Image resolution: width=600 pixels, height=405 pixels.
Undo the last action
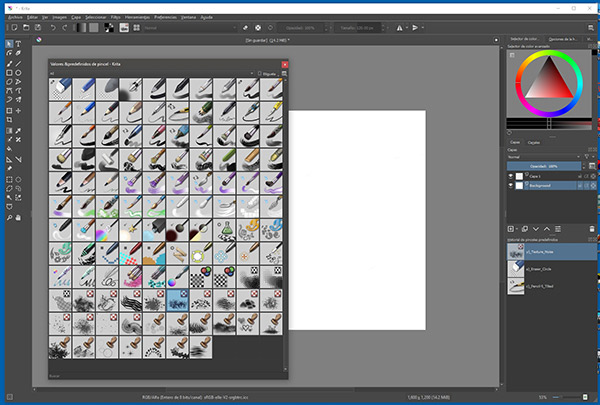pos(53,28)
